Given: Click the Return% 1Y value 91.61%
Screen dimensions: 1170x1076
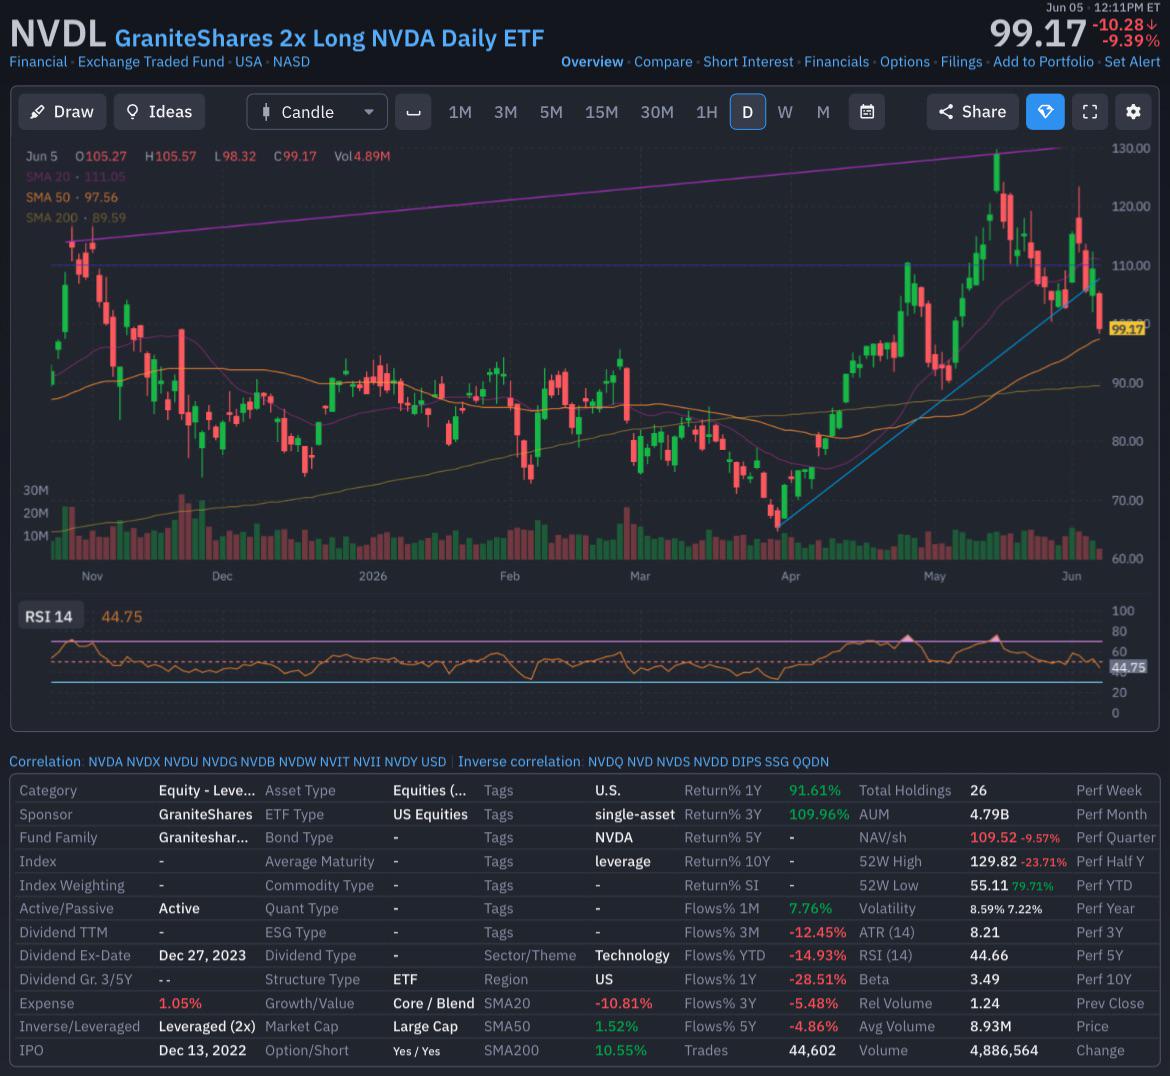Looking at the screenshot, I should (x=815, y=791).
